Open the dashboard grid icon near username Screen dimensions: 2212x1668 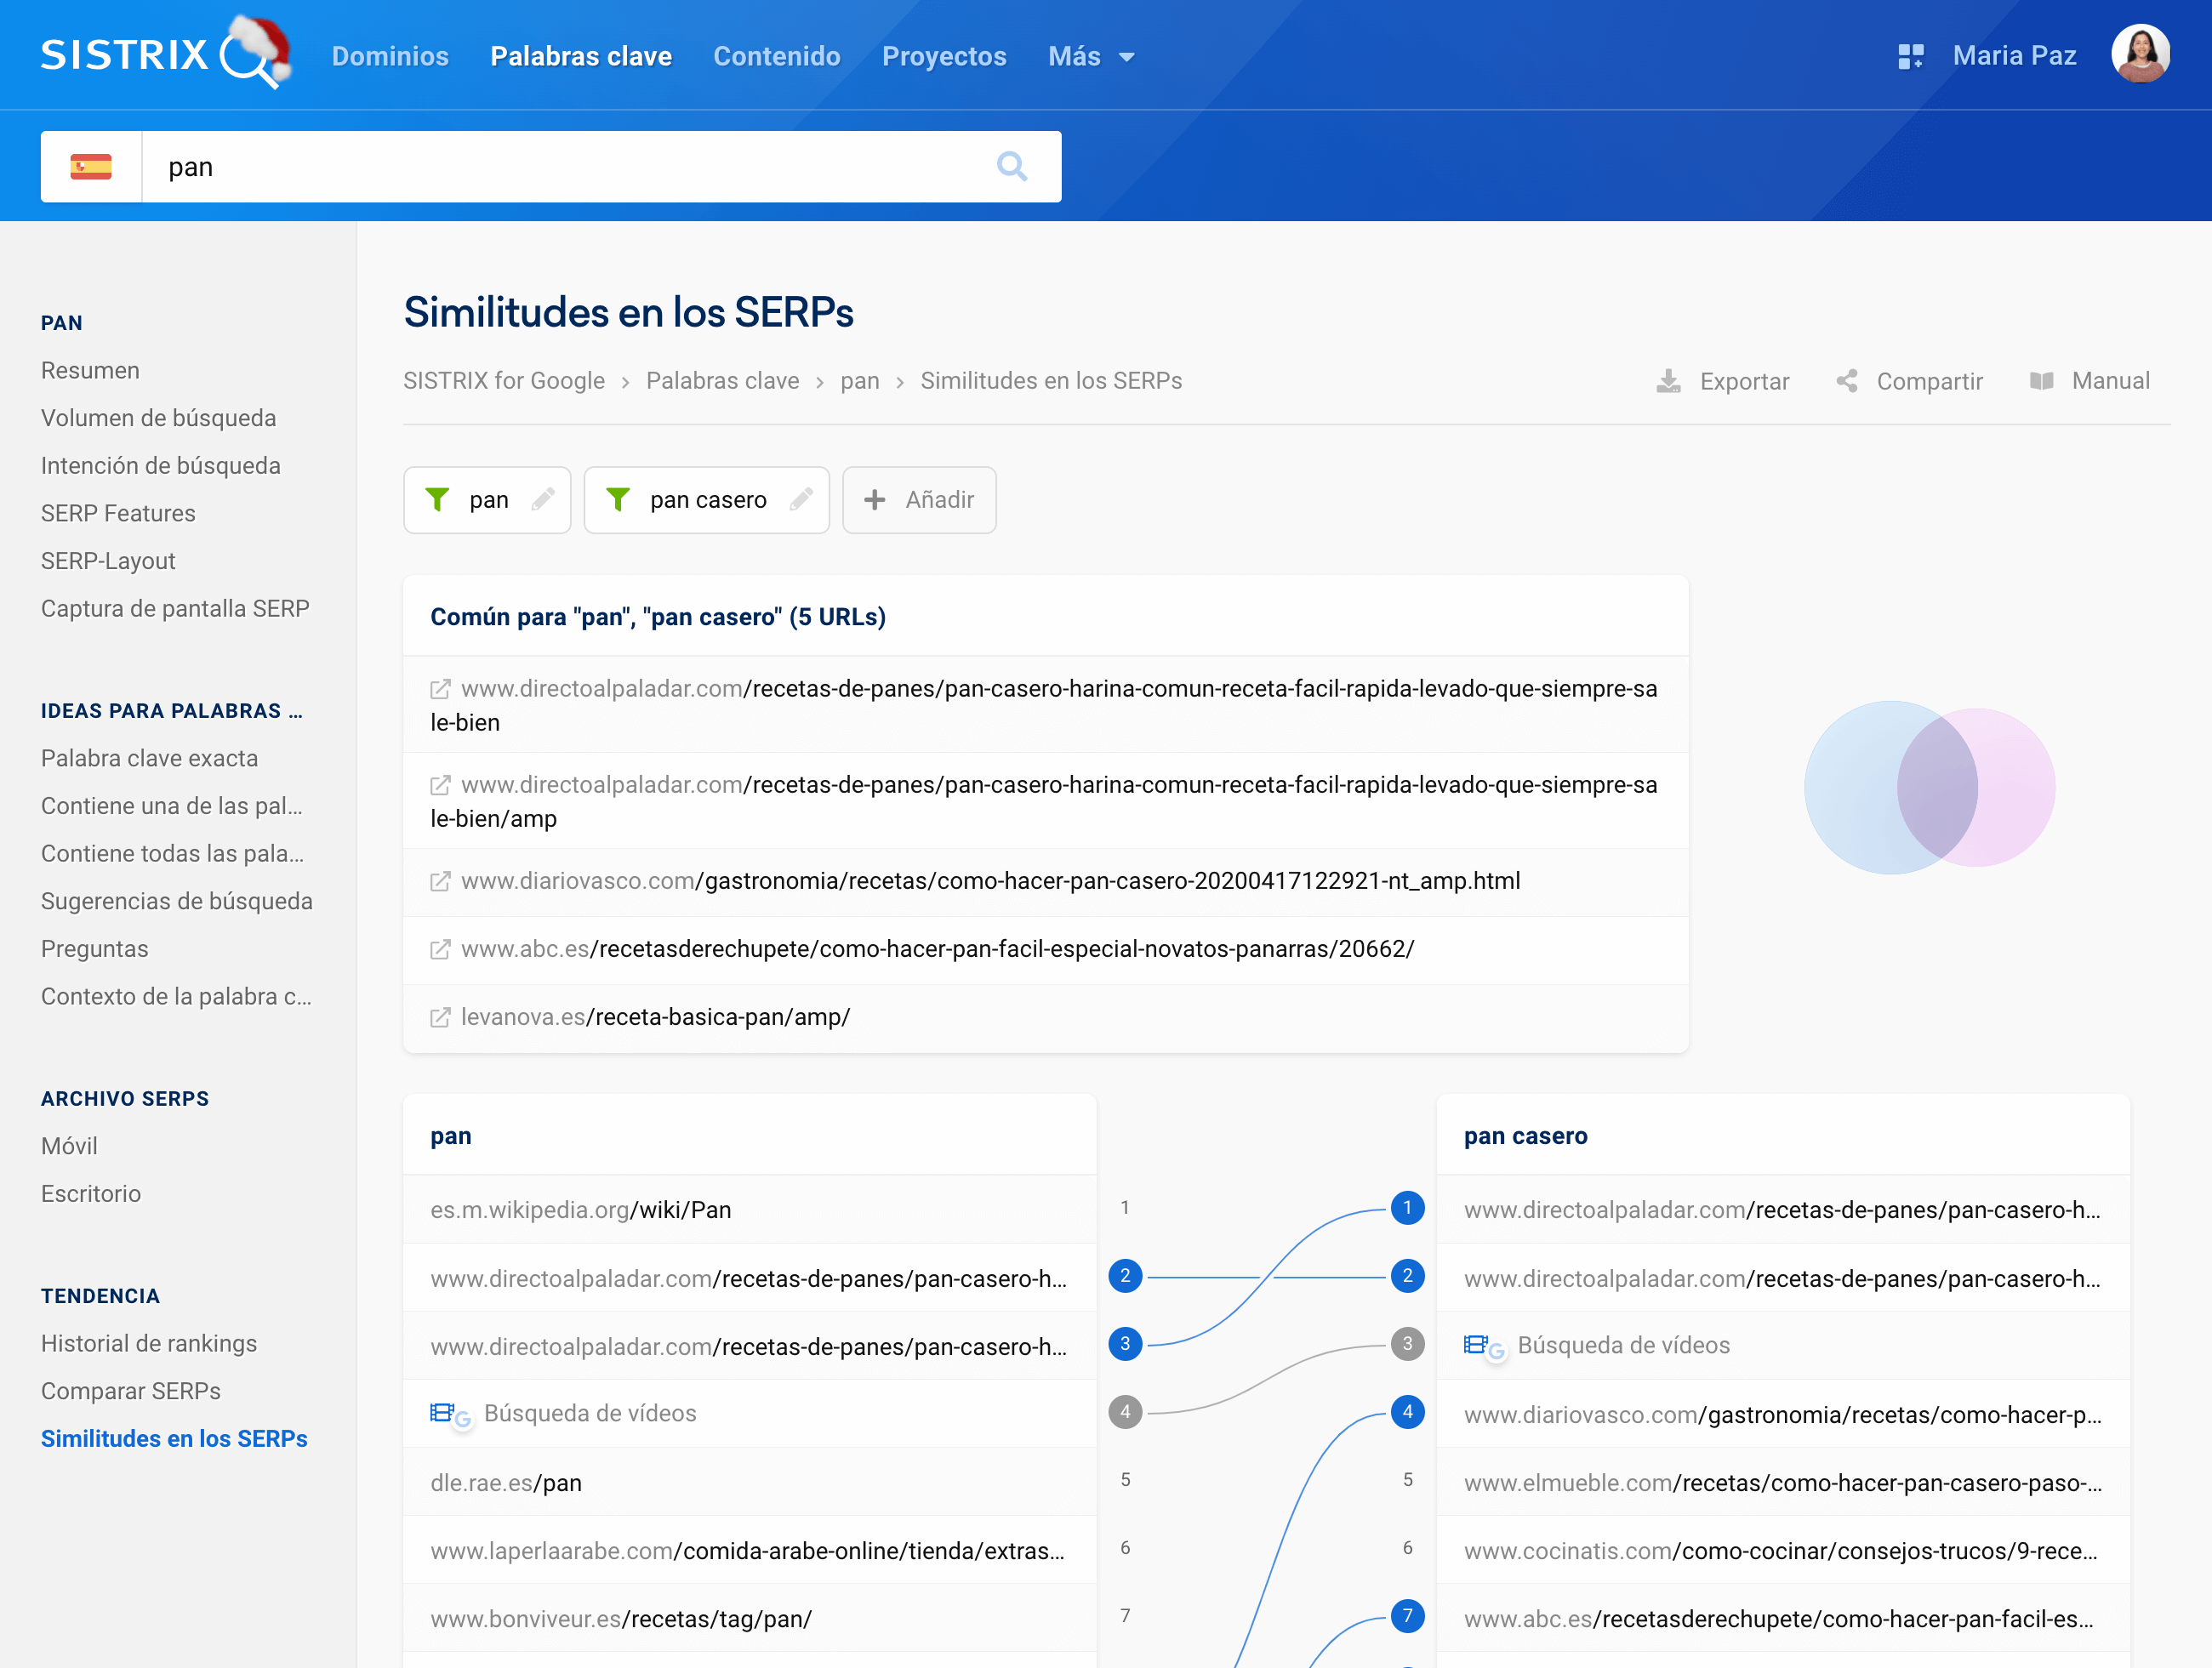[x=1910, y=56]
